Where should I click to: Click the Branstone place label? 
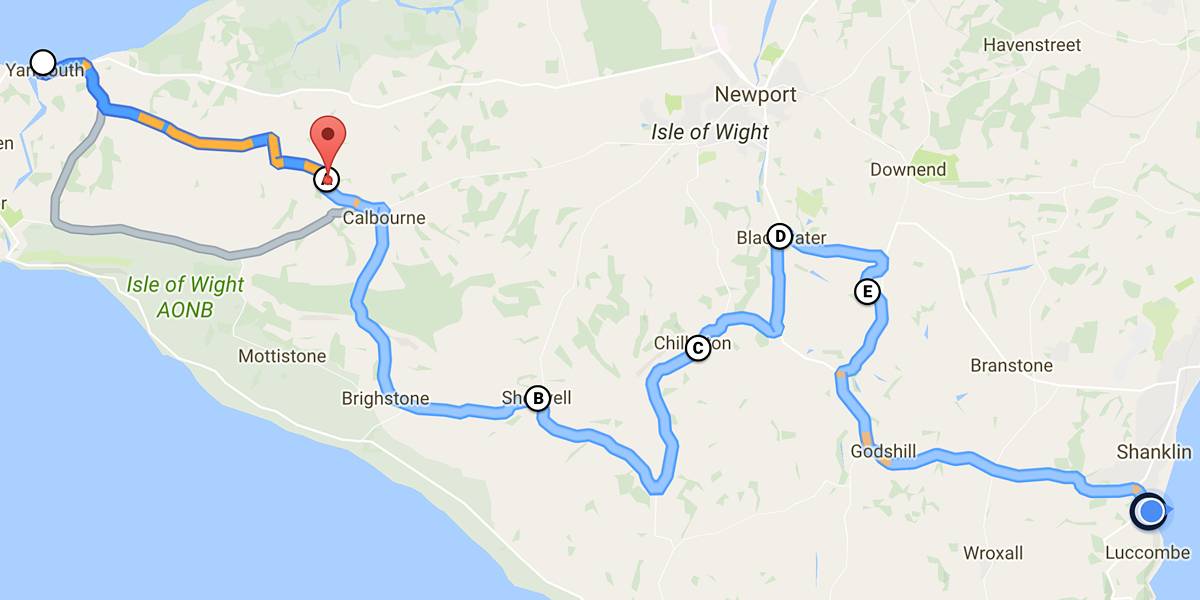pos(1011,366)
